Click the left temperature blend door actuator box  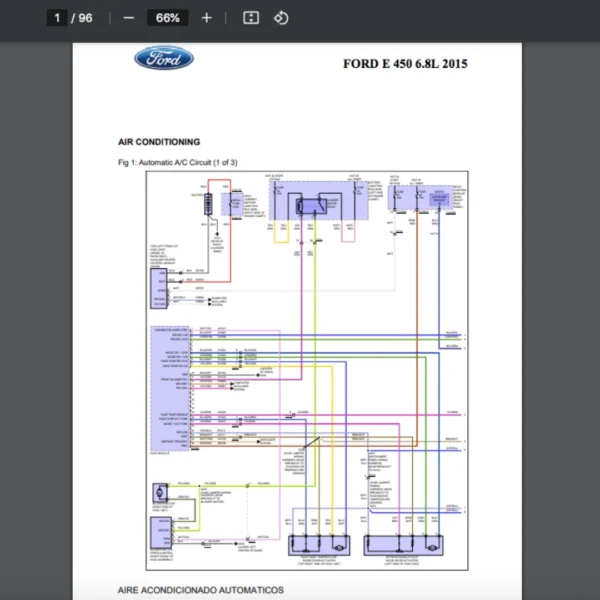click(x=321, y=546)
